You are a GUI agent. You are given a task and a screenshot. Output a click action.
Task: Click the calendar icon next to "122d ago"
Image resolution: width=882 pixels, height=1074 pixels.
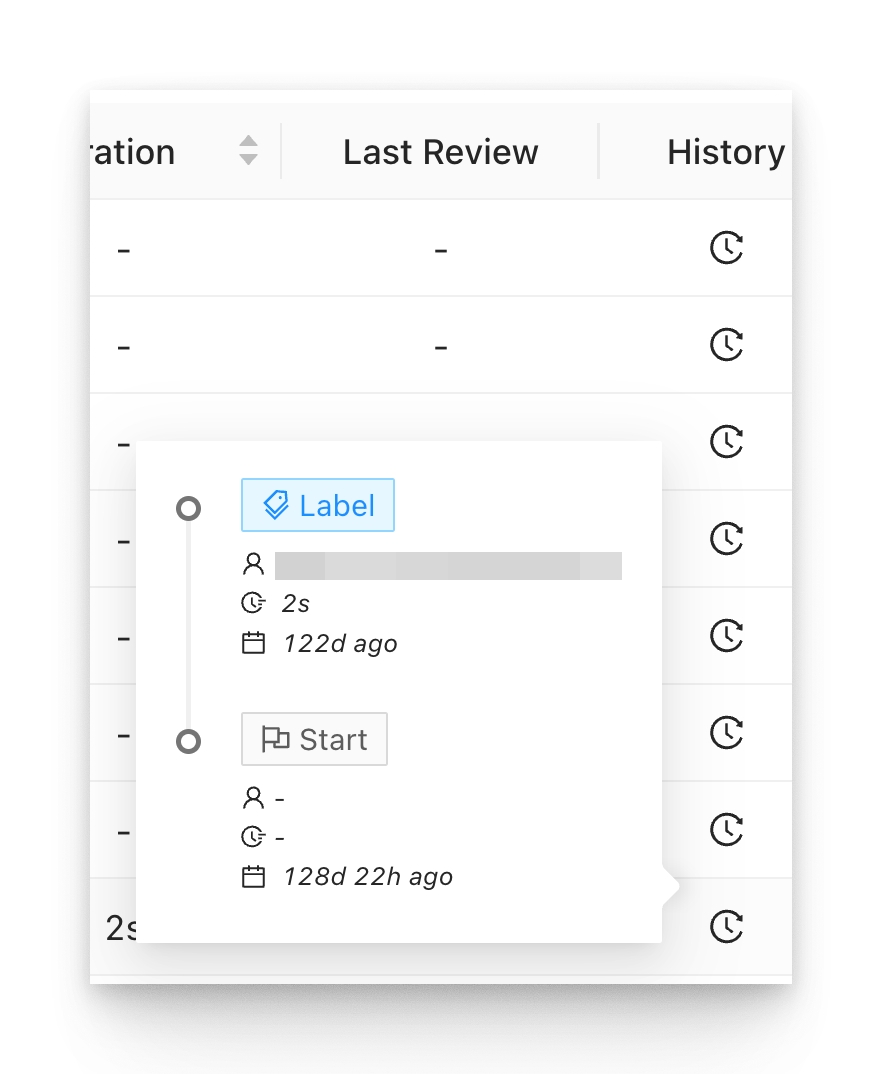(x=254, y=643)
